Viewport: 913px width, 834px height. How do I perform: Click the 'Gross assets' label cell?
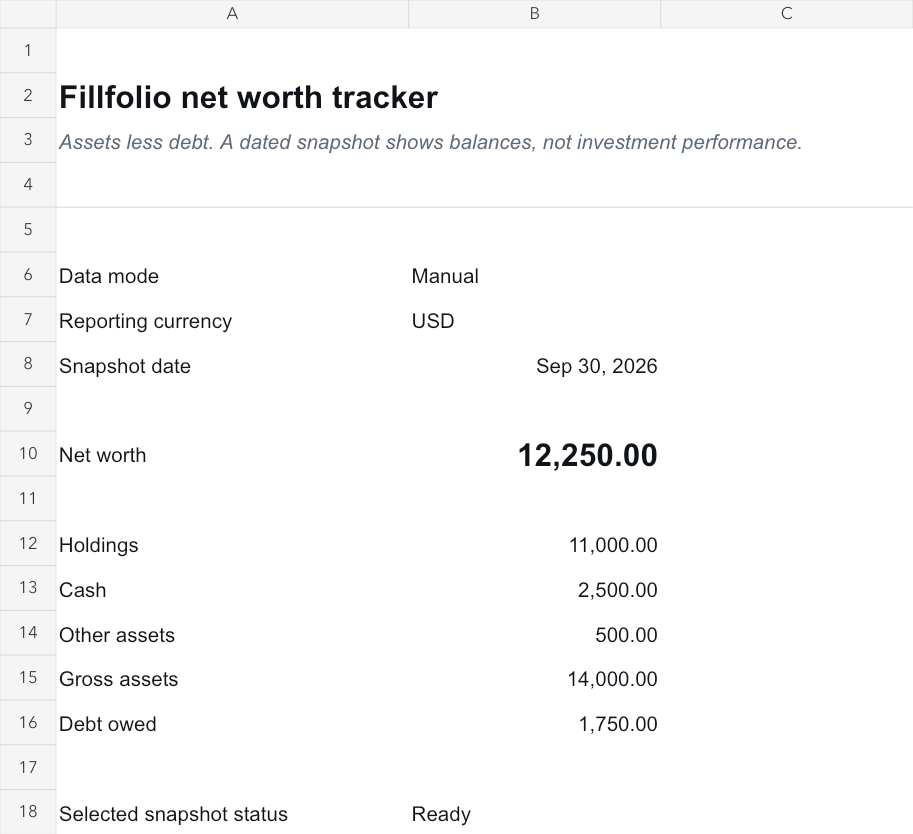pos(232,678)
